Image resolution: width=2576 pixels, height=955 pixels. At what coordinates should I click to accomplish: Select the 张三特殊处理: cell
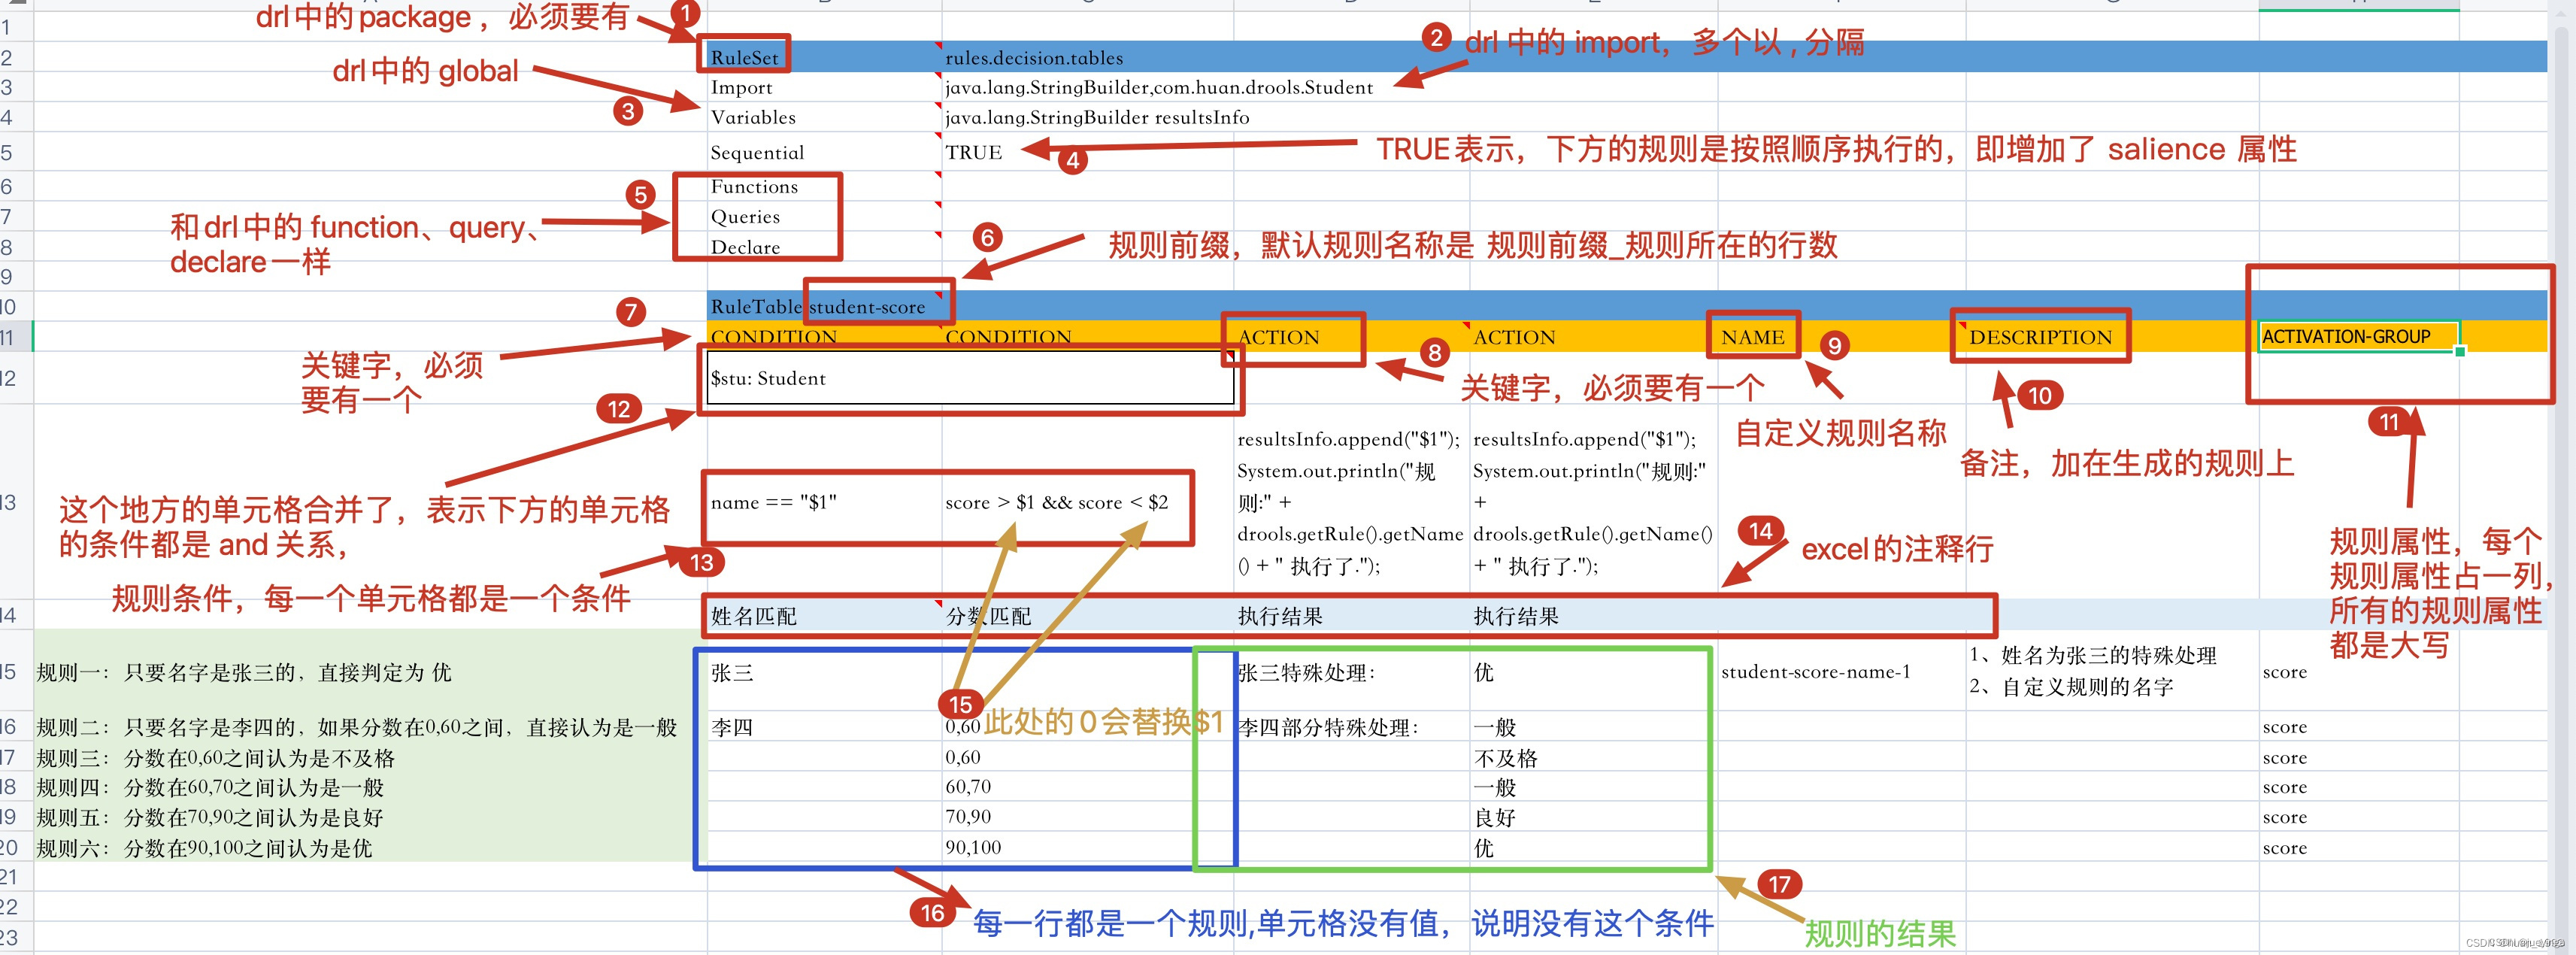[1351, 671]
